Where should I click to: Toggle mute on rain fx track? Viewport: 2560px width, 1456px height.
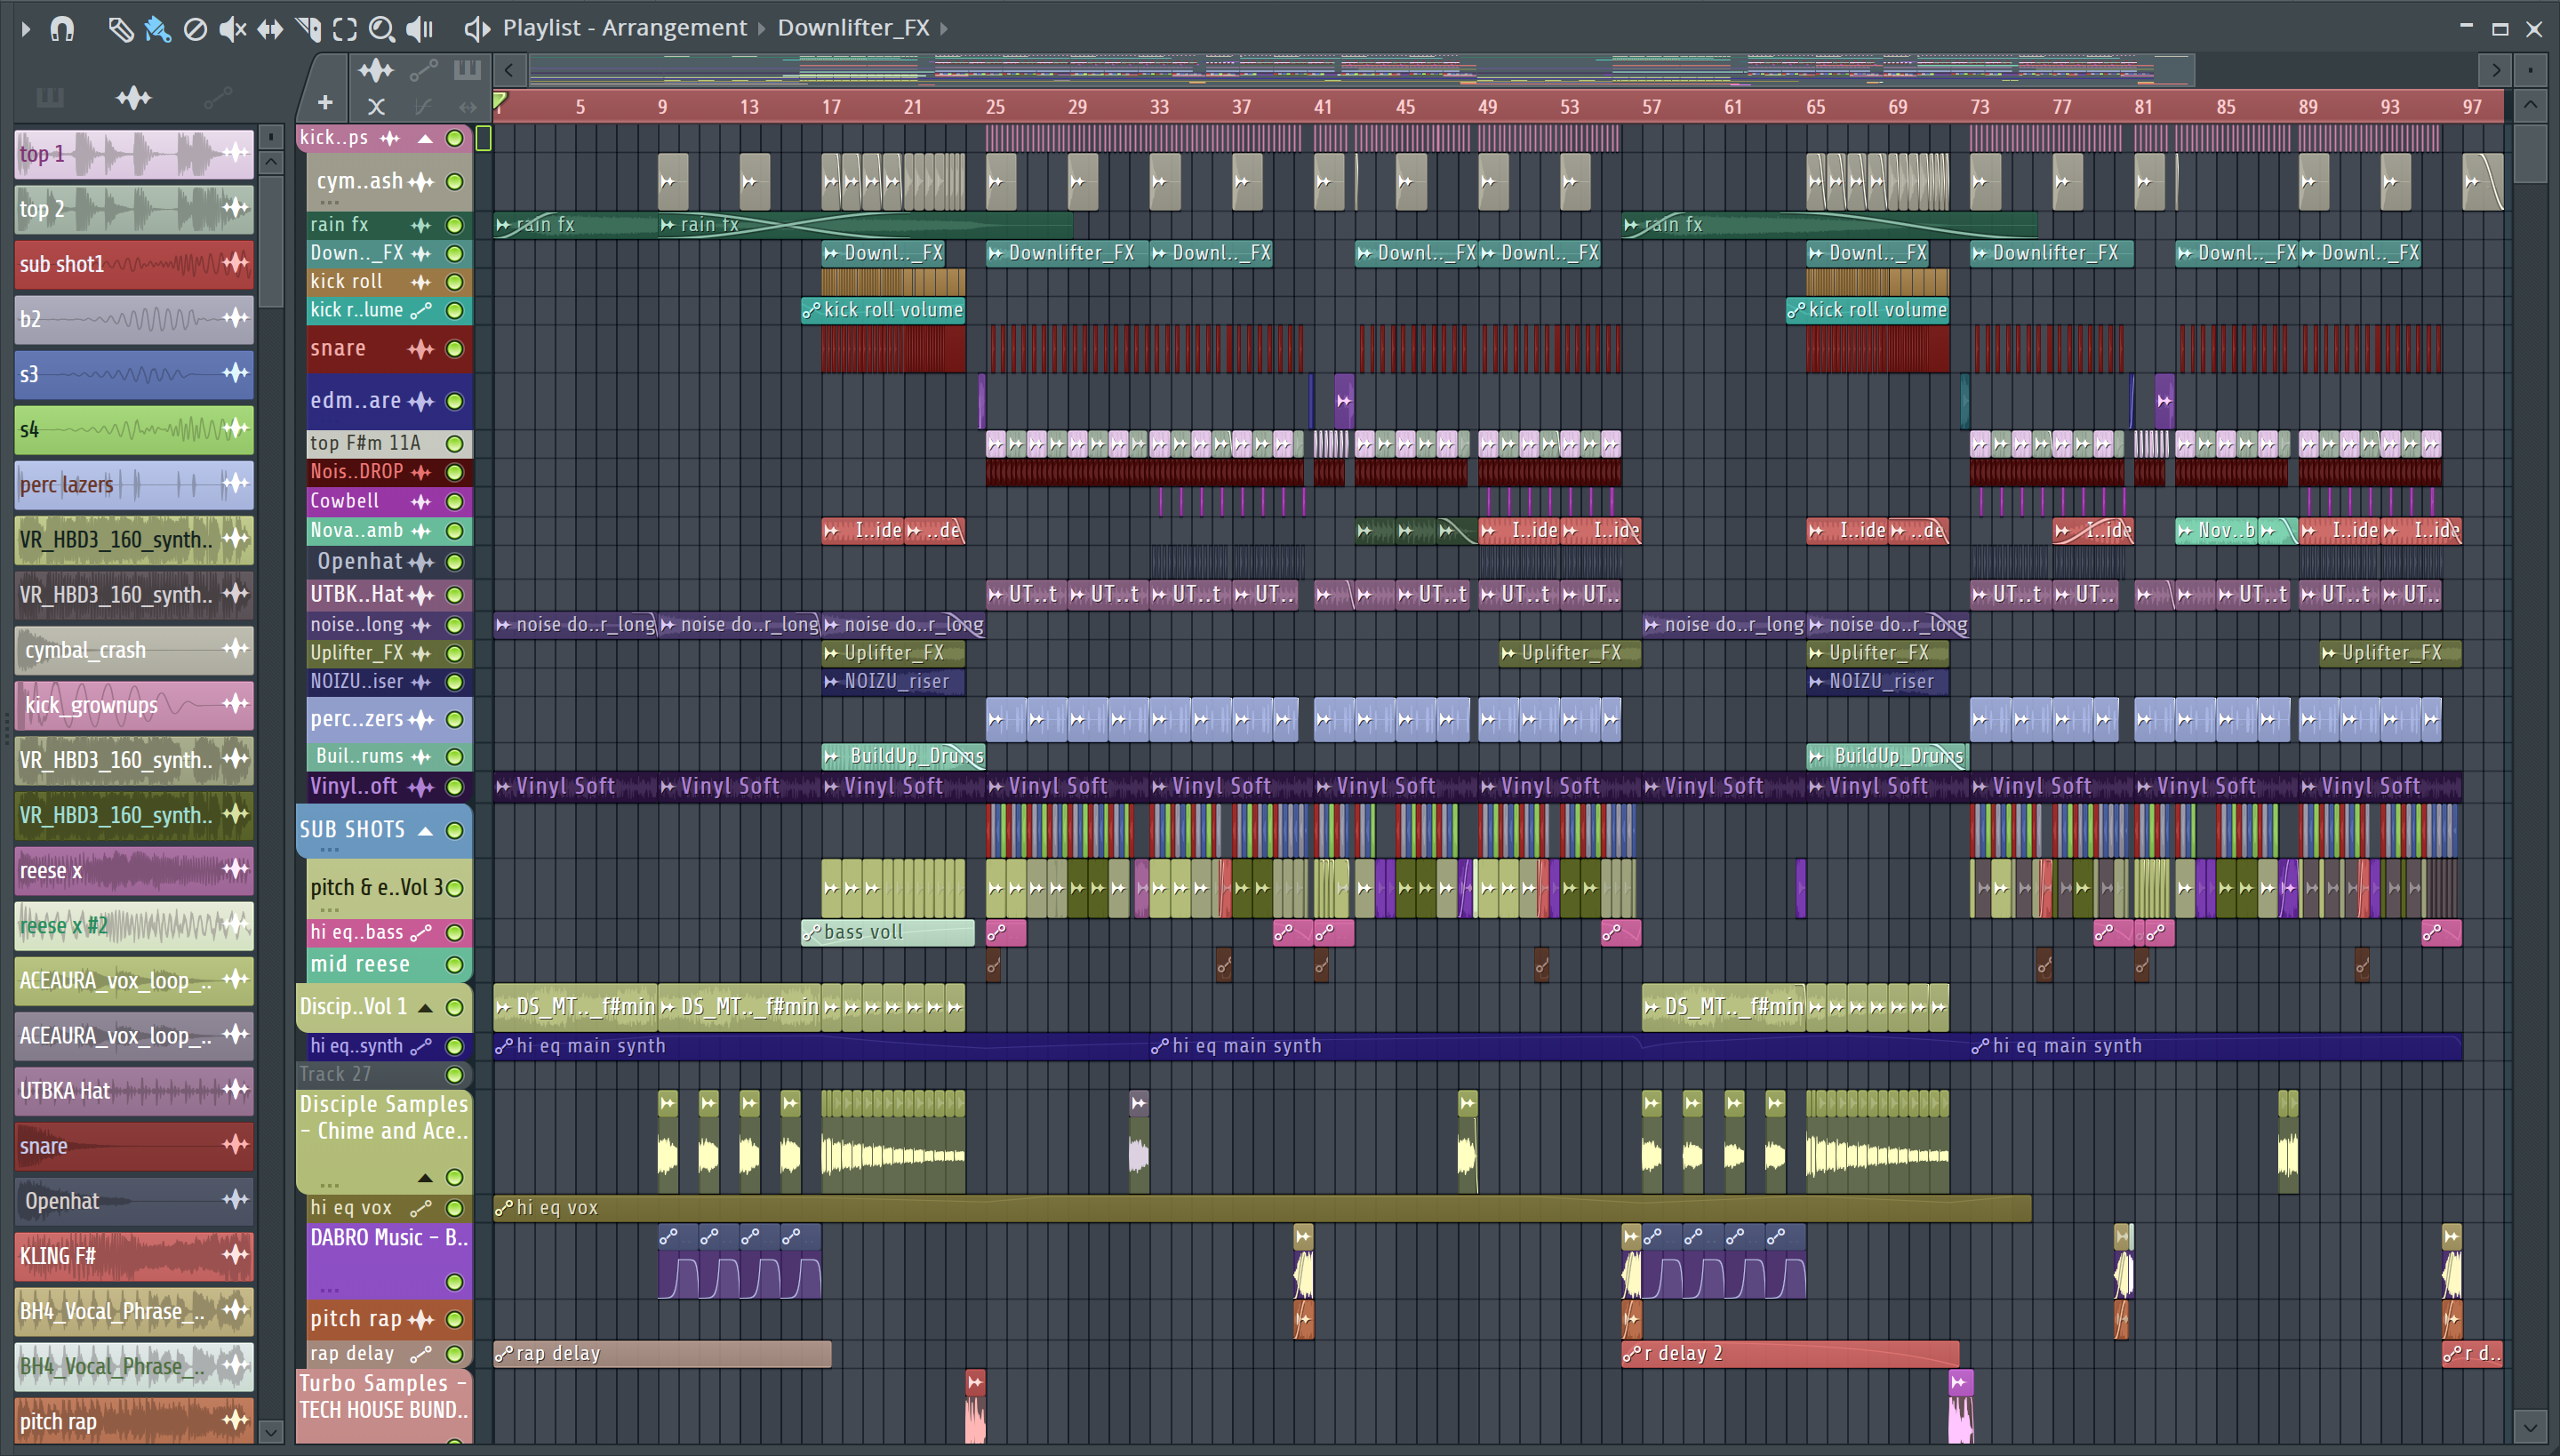tap(455, 225)
